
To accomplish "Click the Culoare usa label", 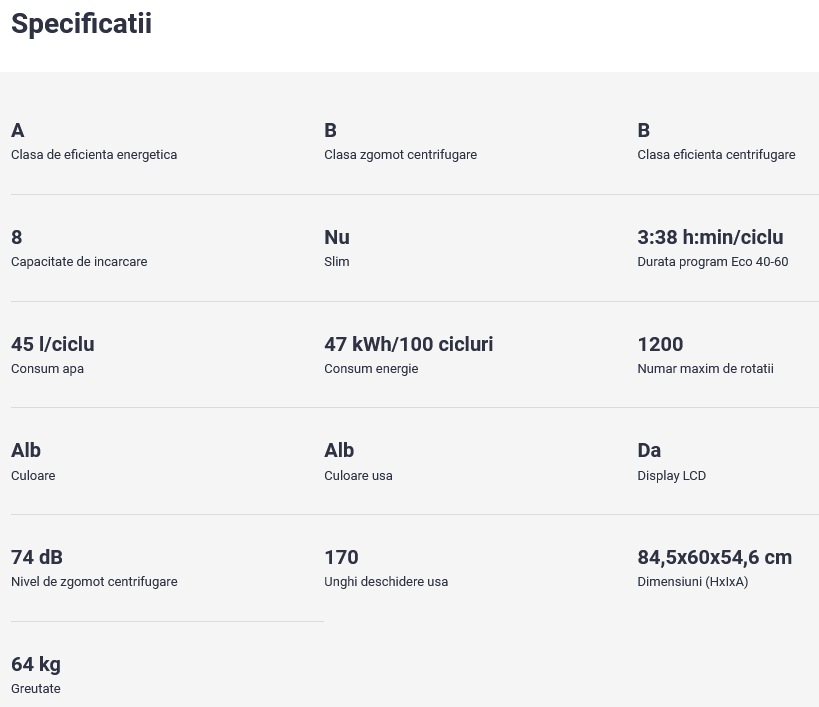I will [x=358, y=476].
